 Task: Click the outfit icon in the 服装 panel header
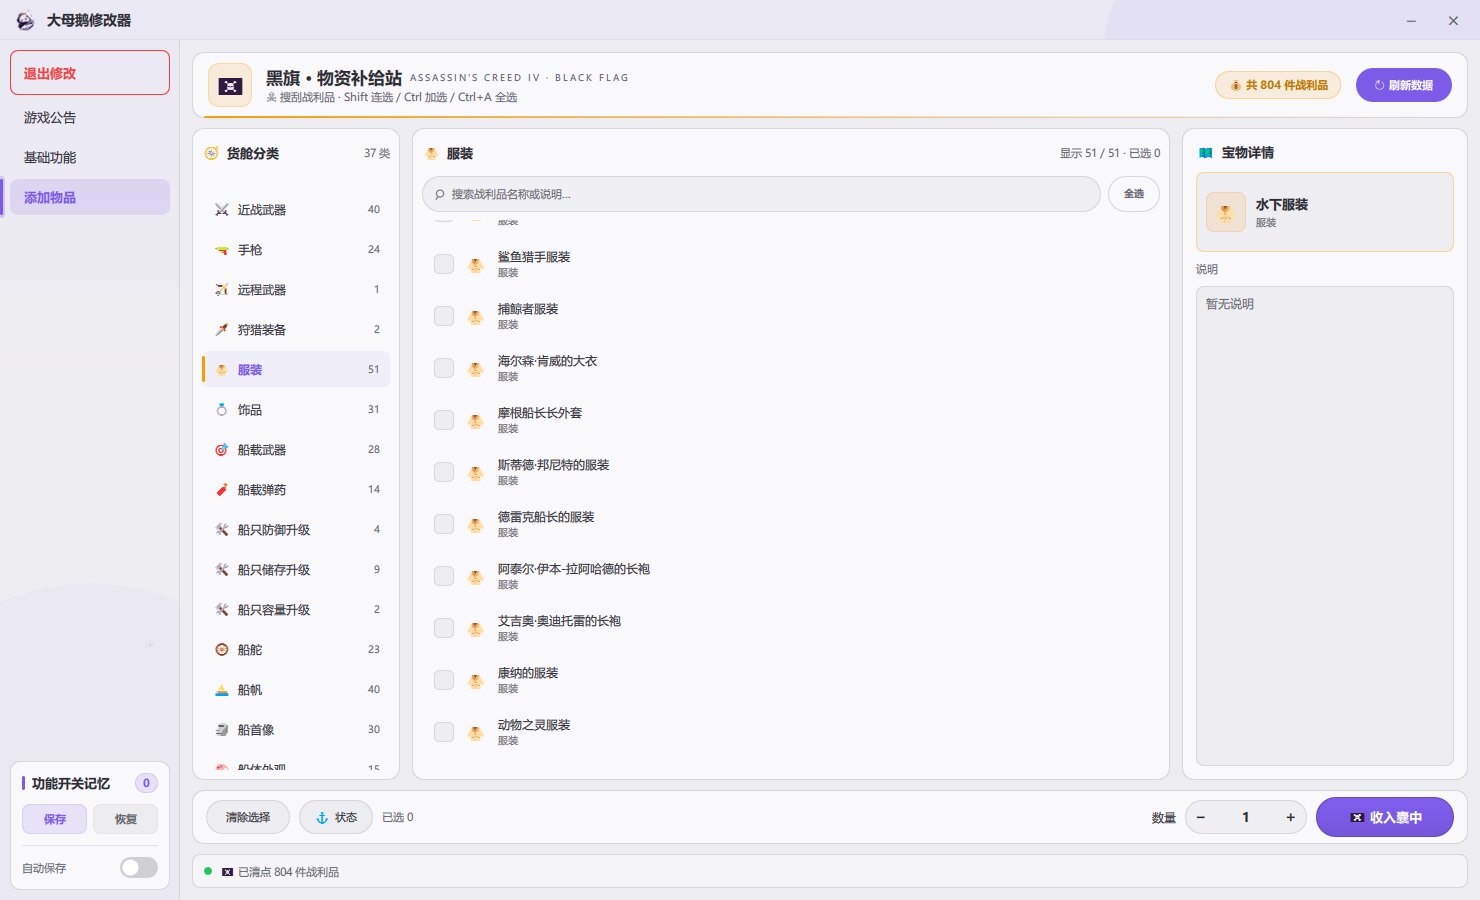point(432,154)
